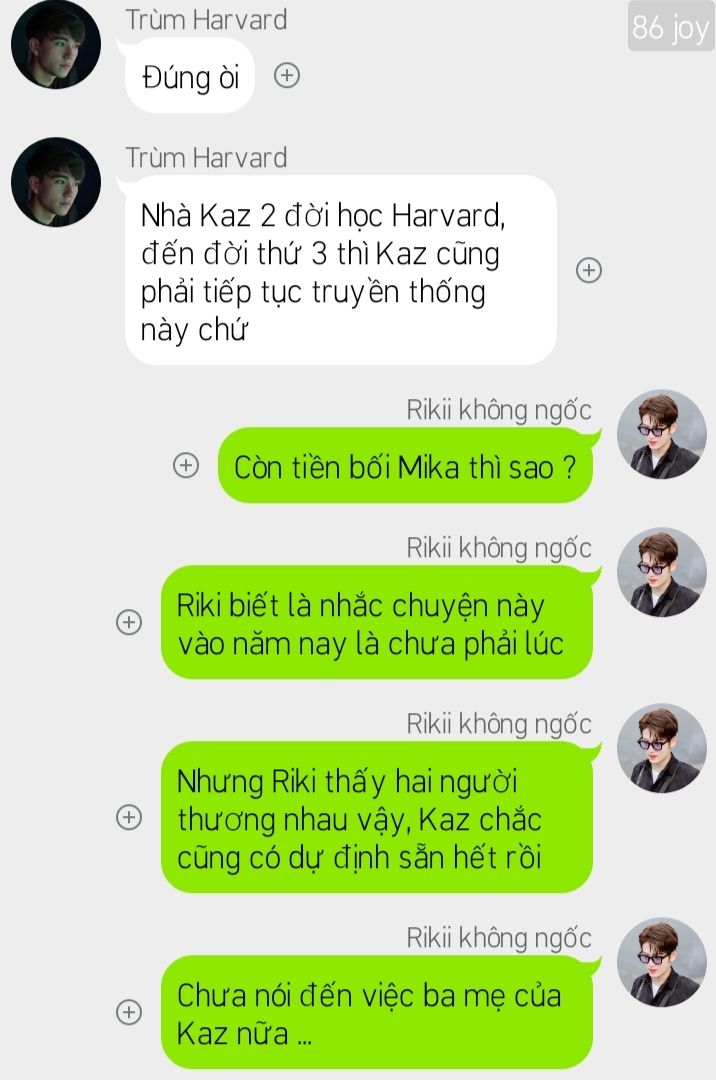716x1080 pixels.
Task: Tap the "Còn tiền bối Mika thì sao ?" bubble
Action: point(406,466)
